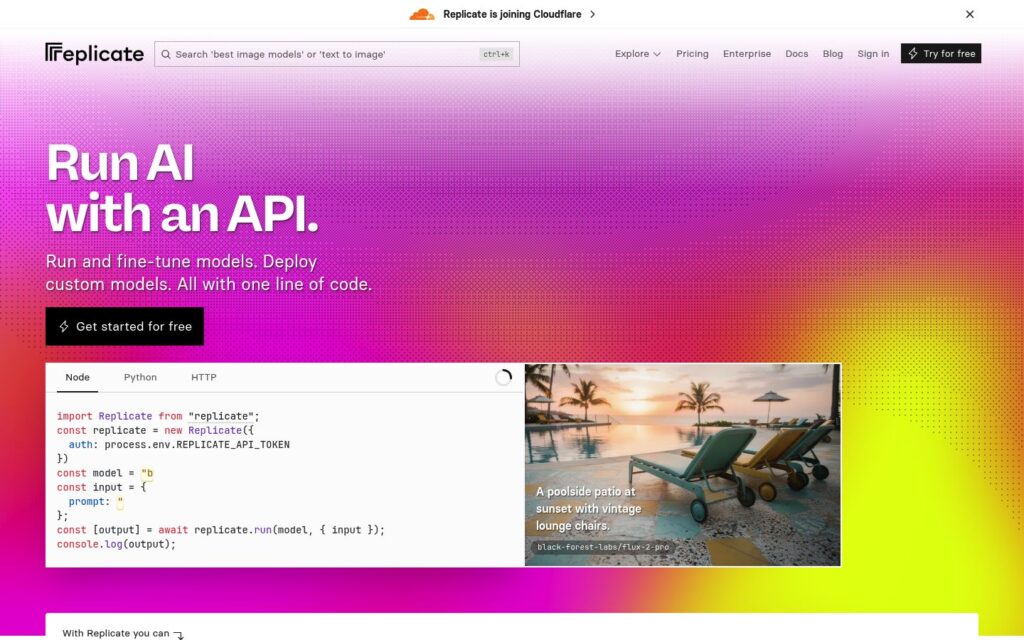Click the magnifier icon in search bar
This screenshot has height=640, width=1024.
point(166,54)
